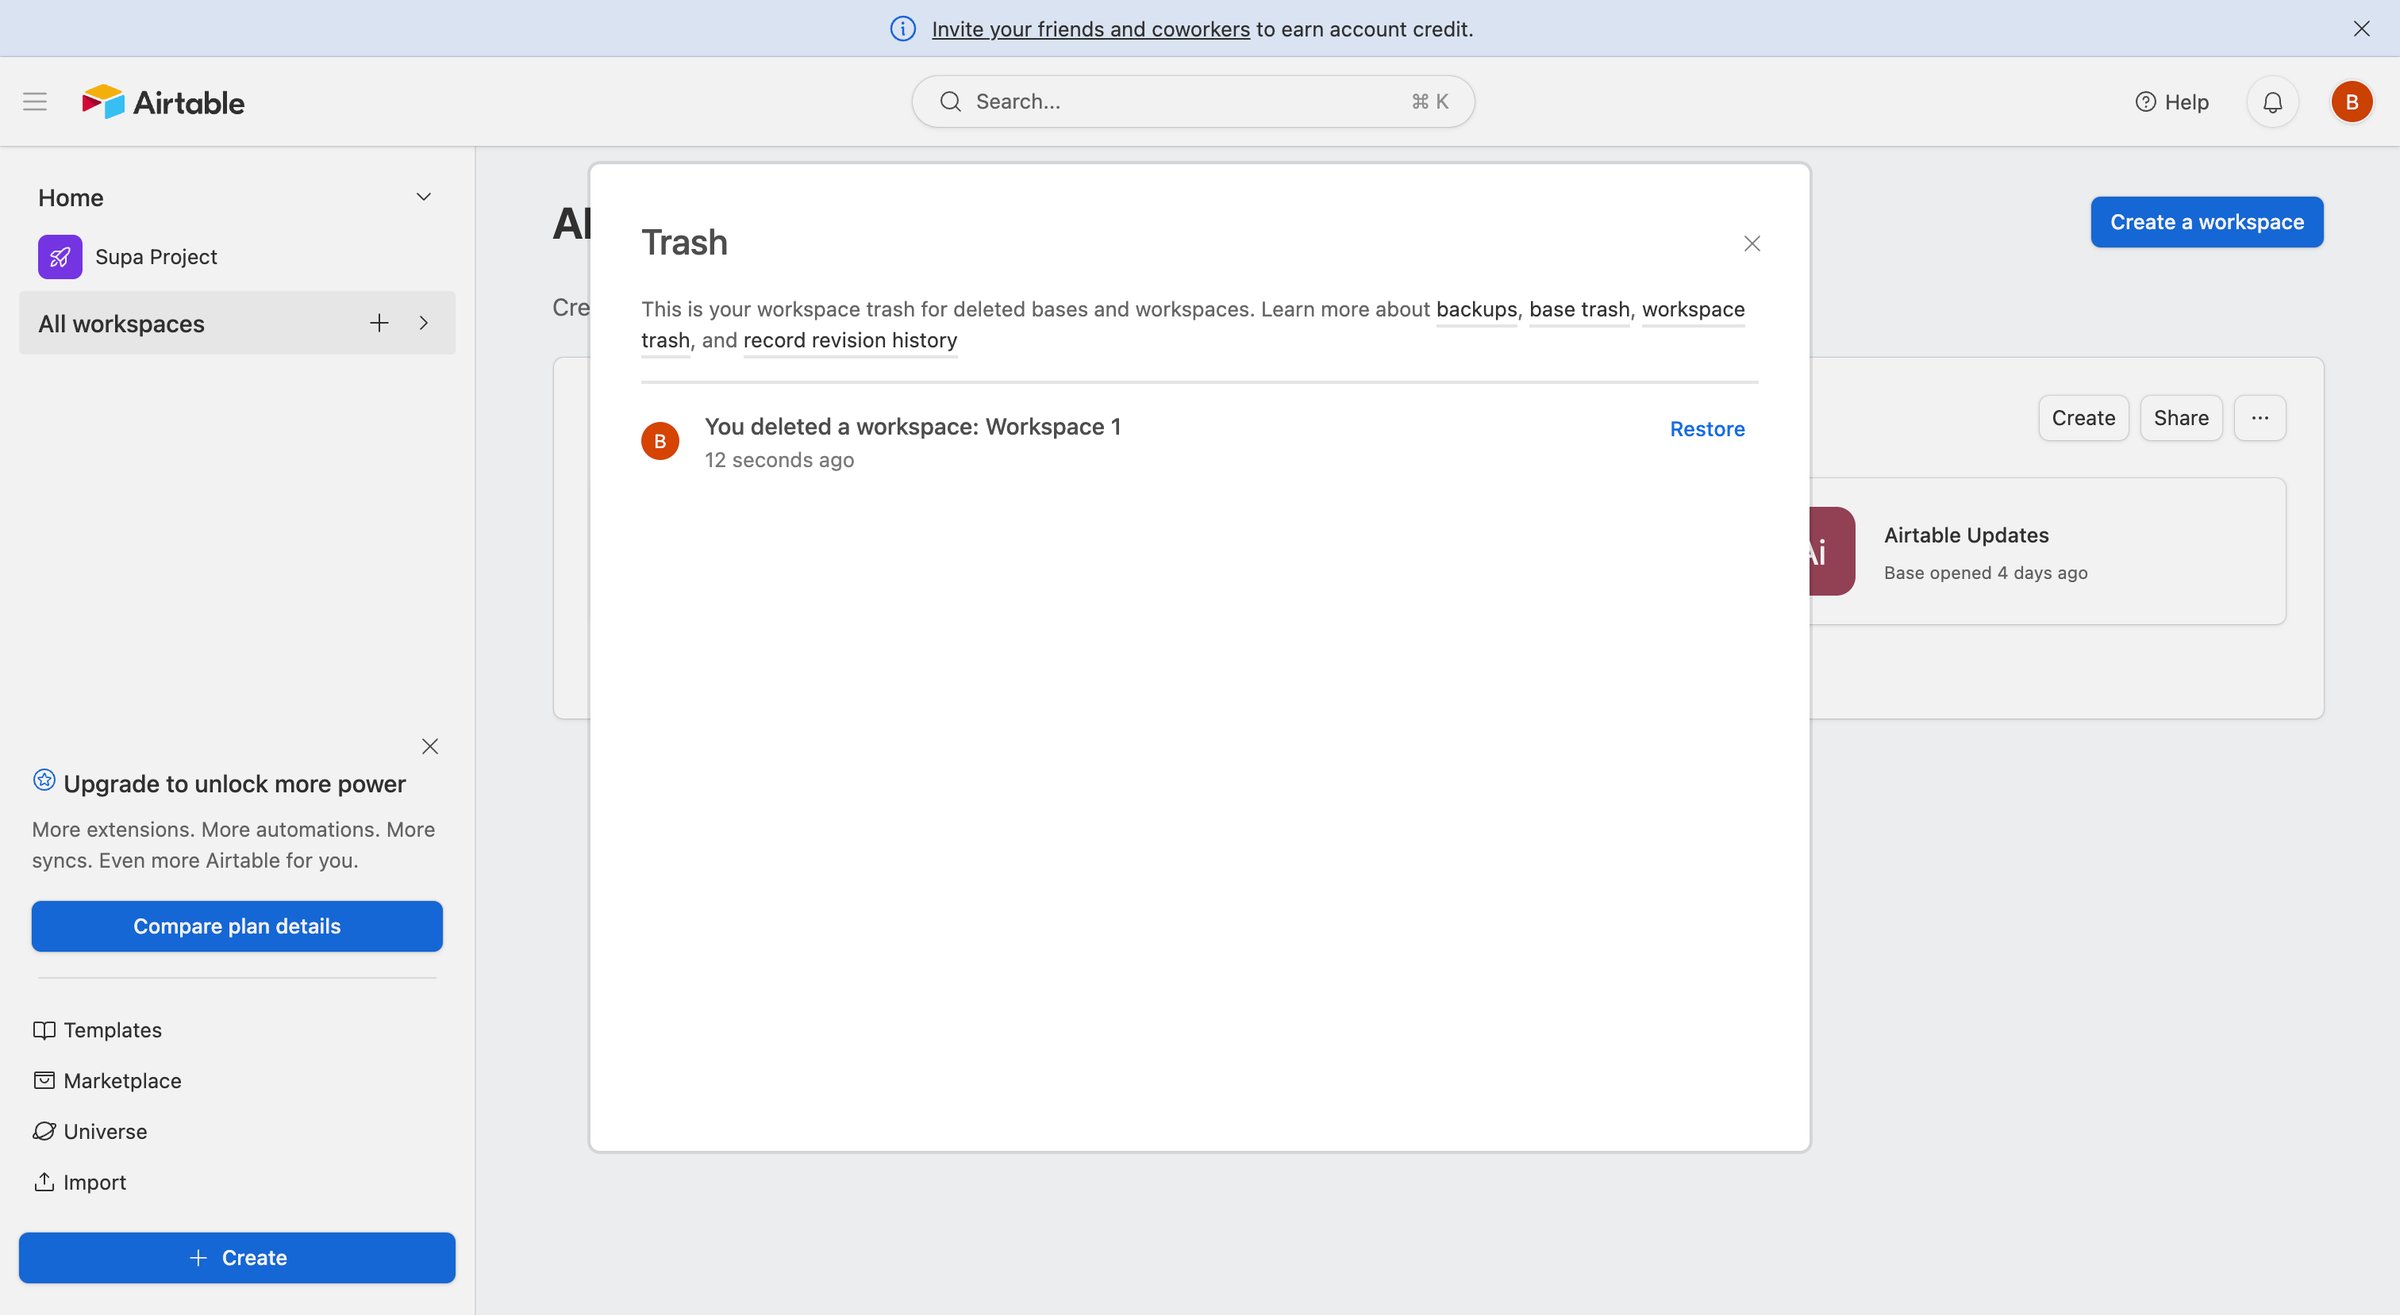The image size is (2400, 1315).
Task: Open Invite your friends and coworkers link
Action: [x=1090, y=29]
